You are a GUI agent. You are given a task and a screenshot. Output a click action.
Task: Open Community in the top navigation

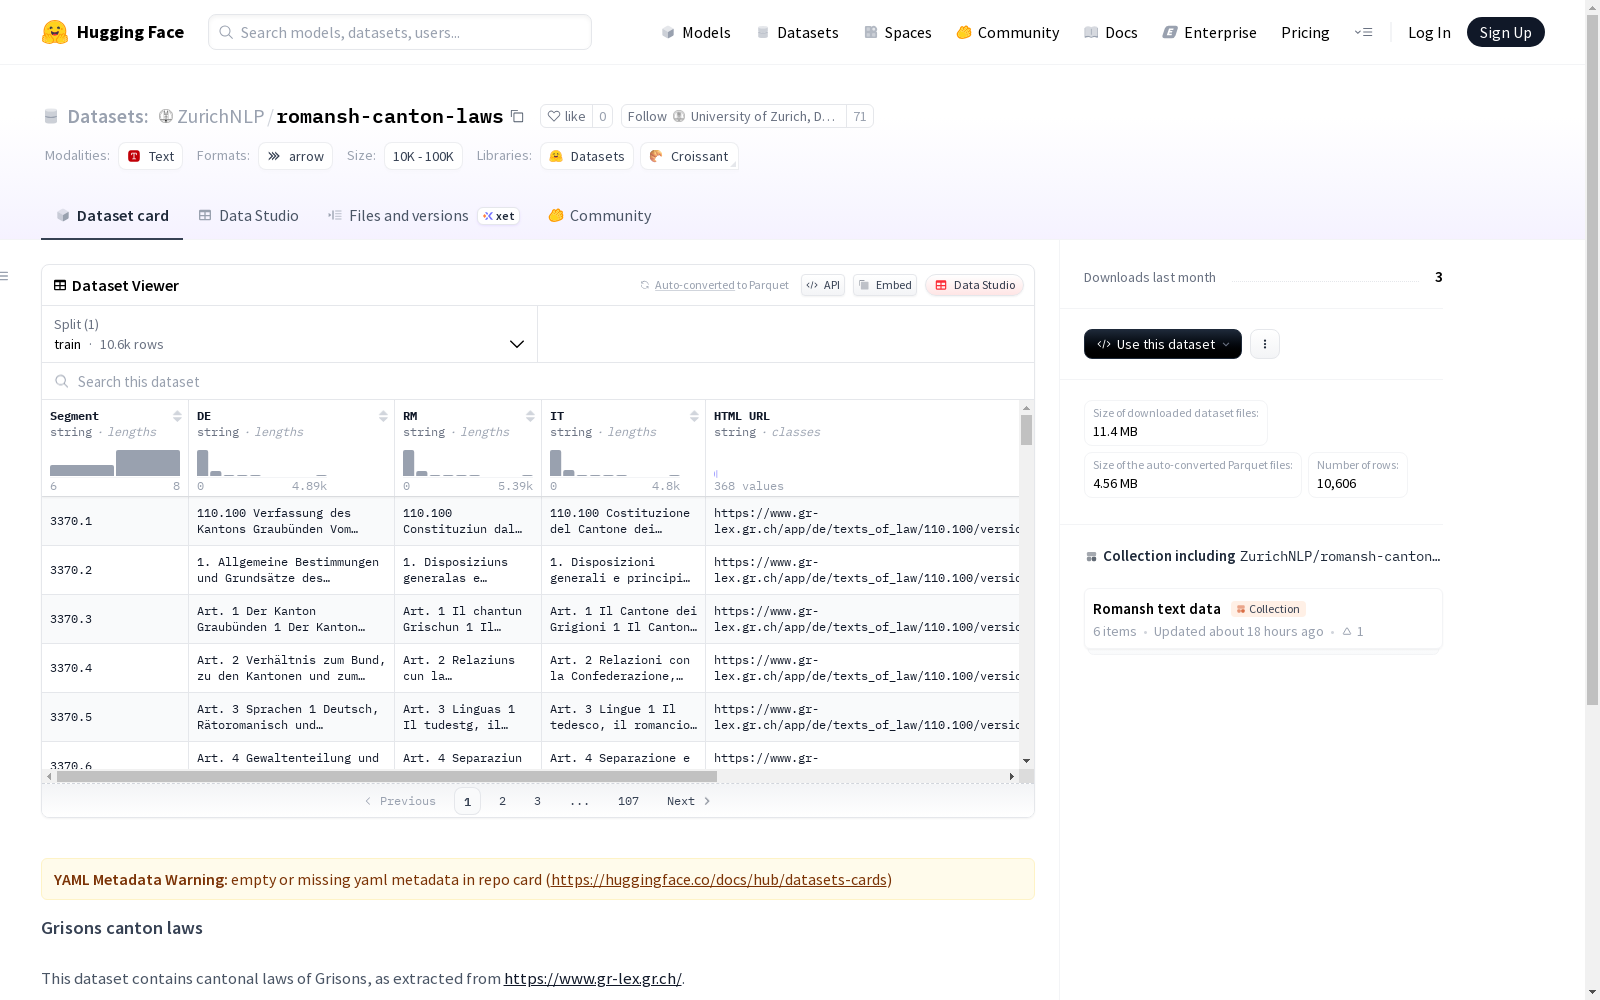[x=1008, y=32]
